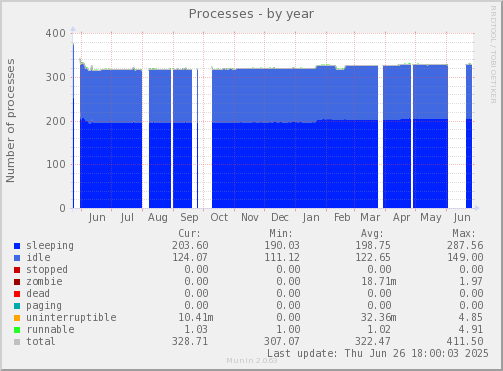Click the zombie legend color swatch
503x371 pixels.
(x=17, y=282)
